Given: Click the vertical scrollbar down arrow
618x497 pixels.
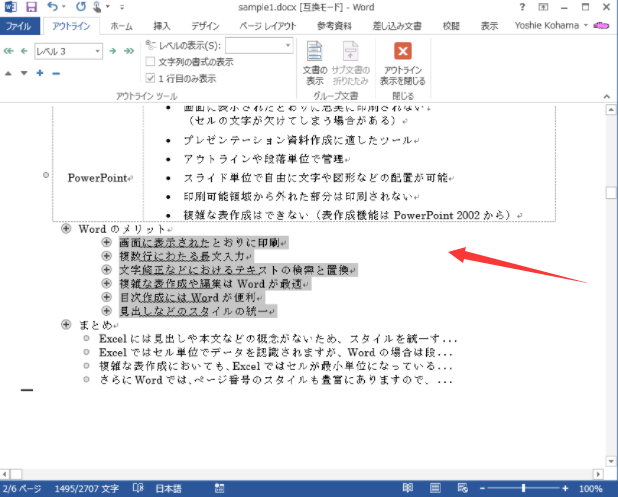Looking at the screenshot, I should tap(611, 461).
